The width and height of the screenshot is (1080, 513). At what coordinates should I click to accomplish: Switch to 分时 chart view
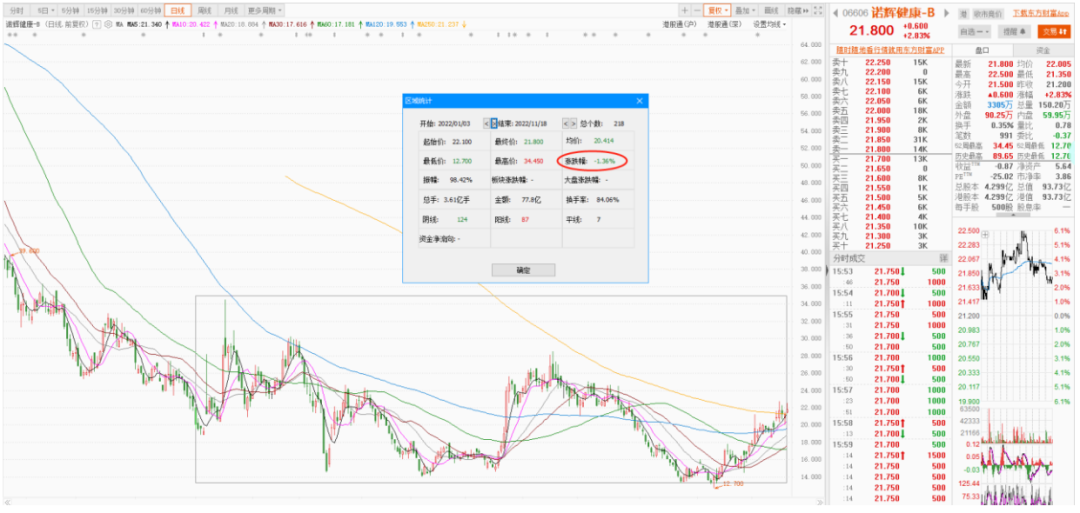[16, 10]
